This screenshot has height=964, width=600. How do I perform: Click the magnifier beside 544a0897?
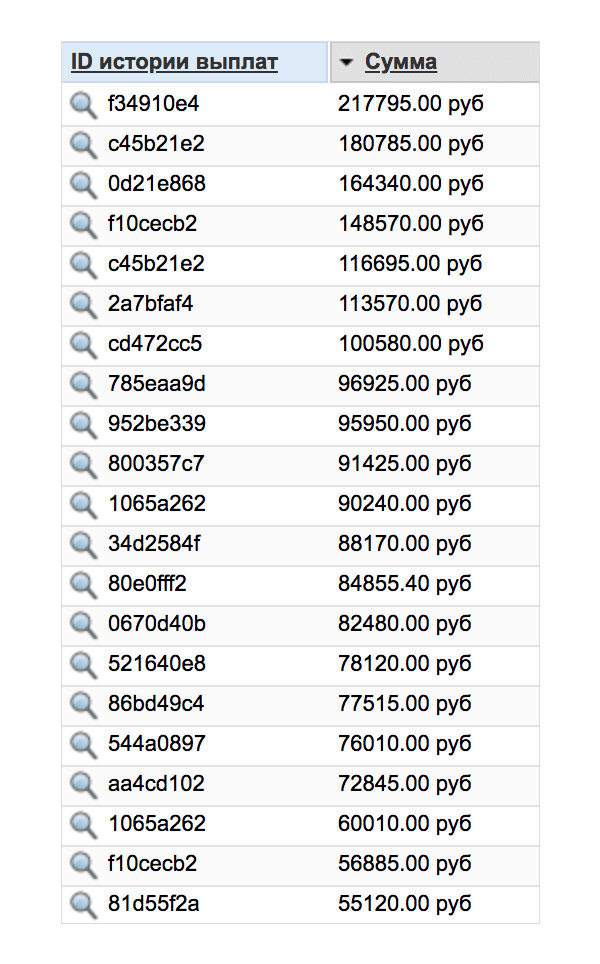[82, 744]
